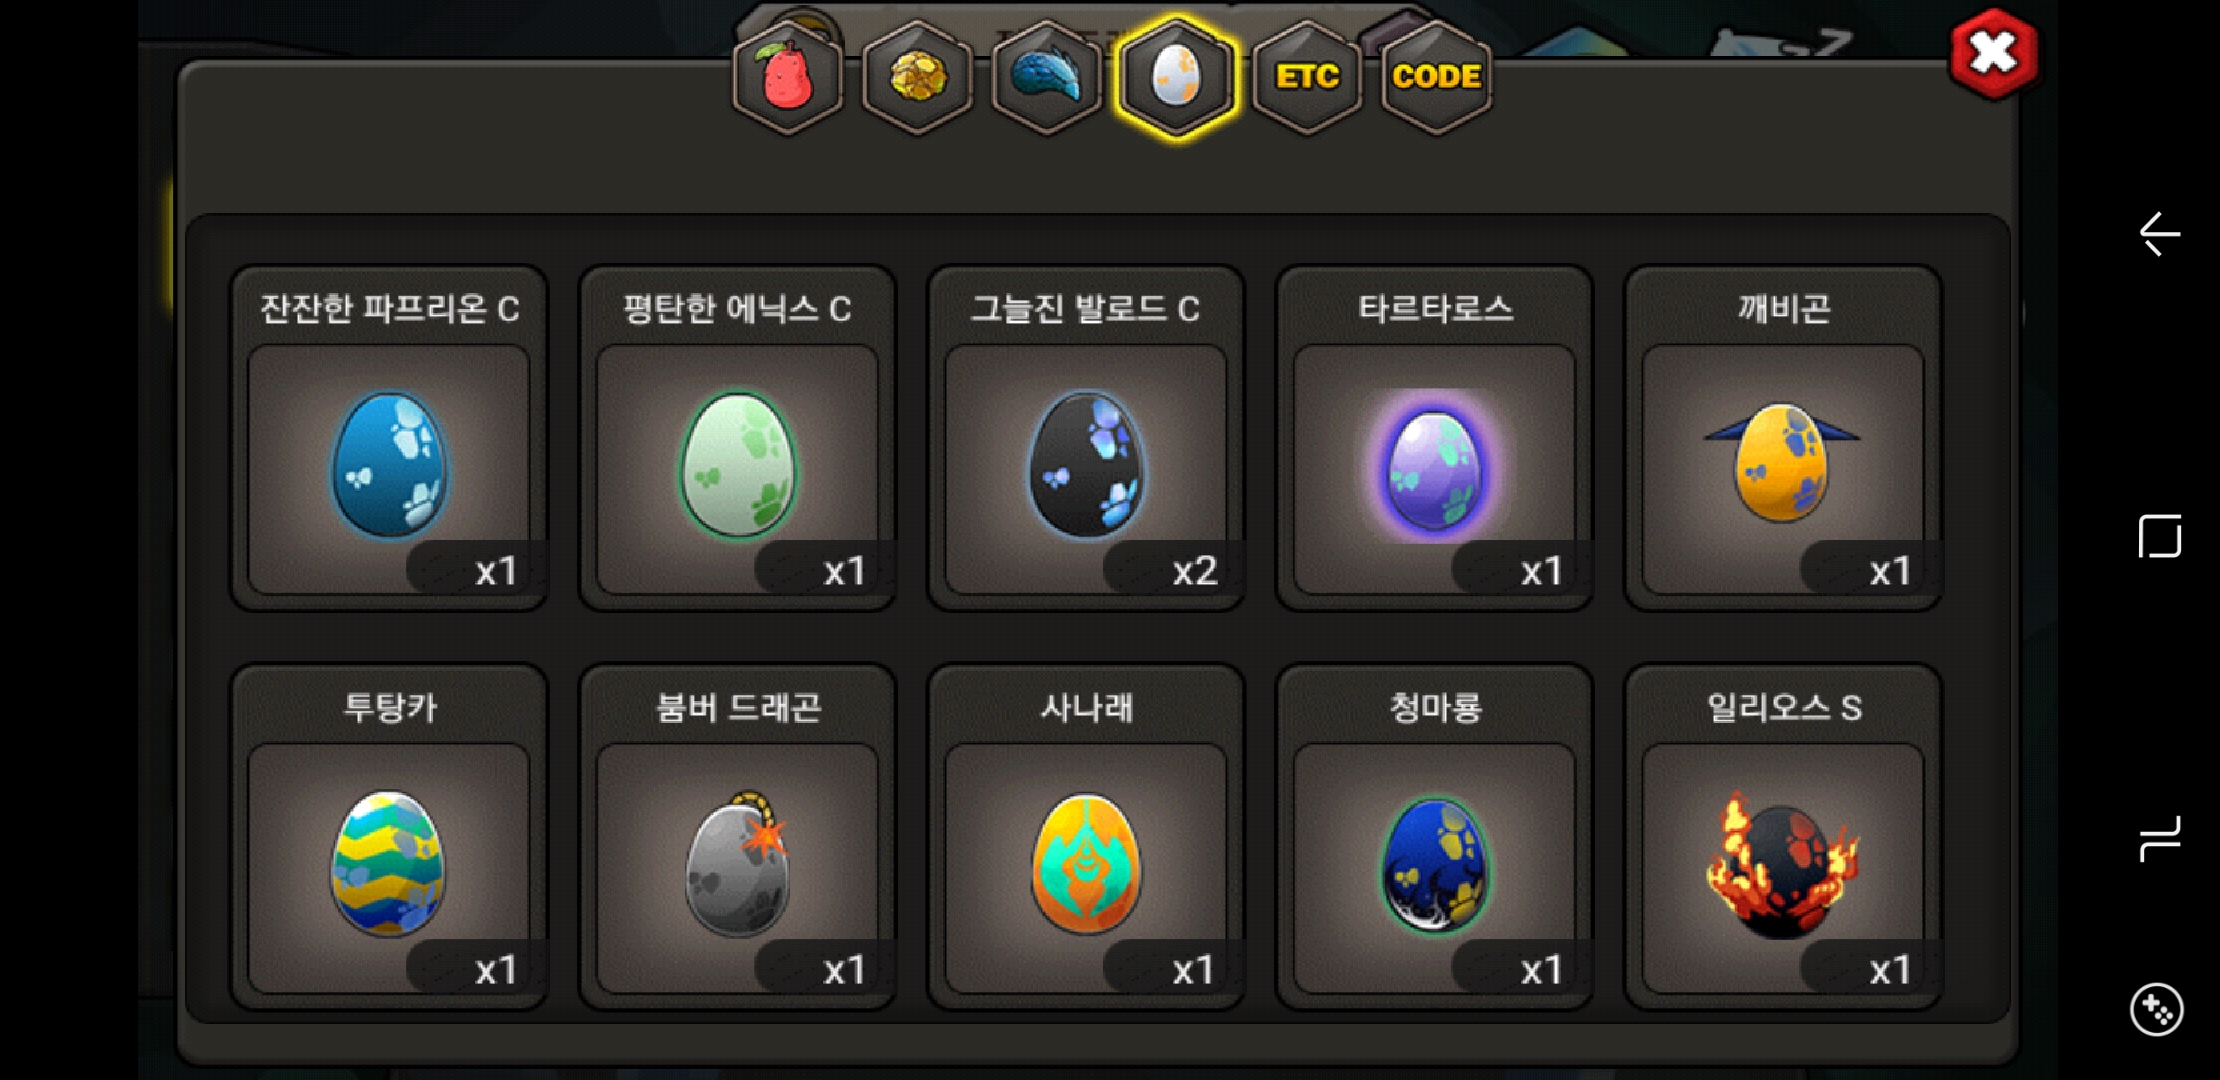Select the highlighted egg inventory tab
The height and width of the screenshot is (1080, 2220).
1176,77
